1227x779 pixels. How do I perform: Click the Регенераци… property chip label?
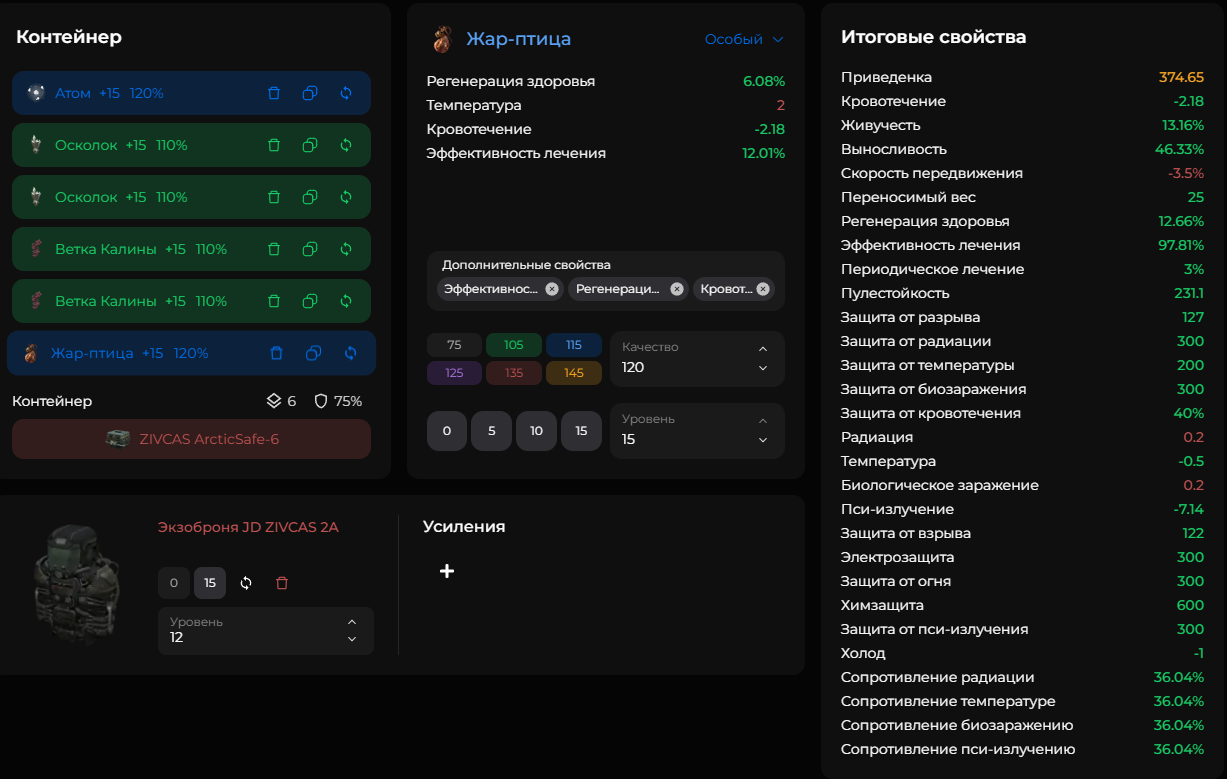click(618, 289)
